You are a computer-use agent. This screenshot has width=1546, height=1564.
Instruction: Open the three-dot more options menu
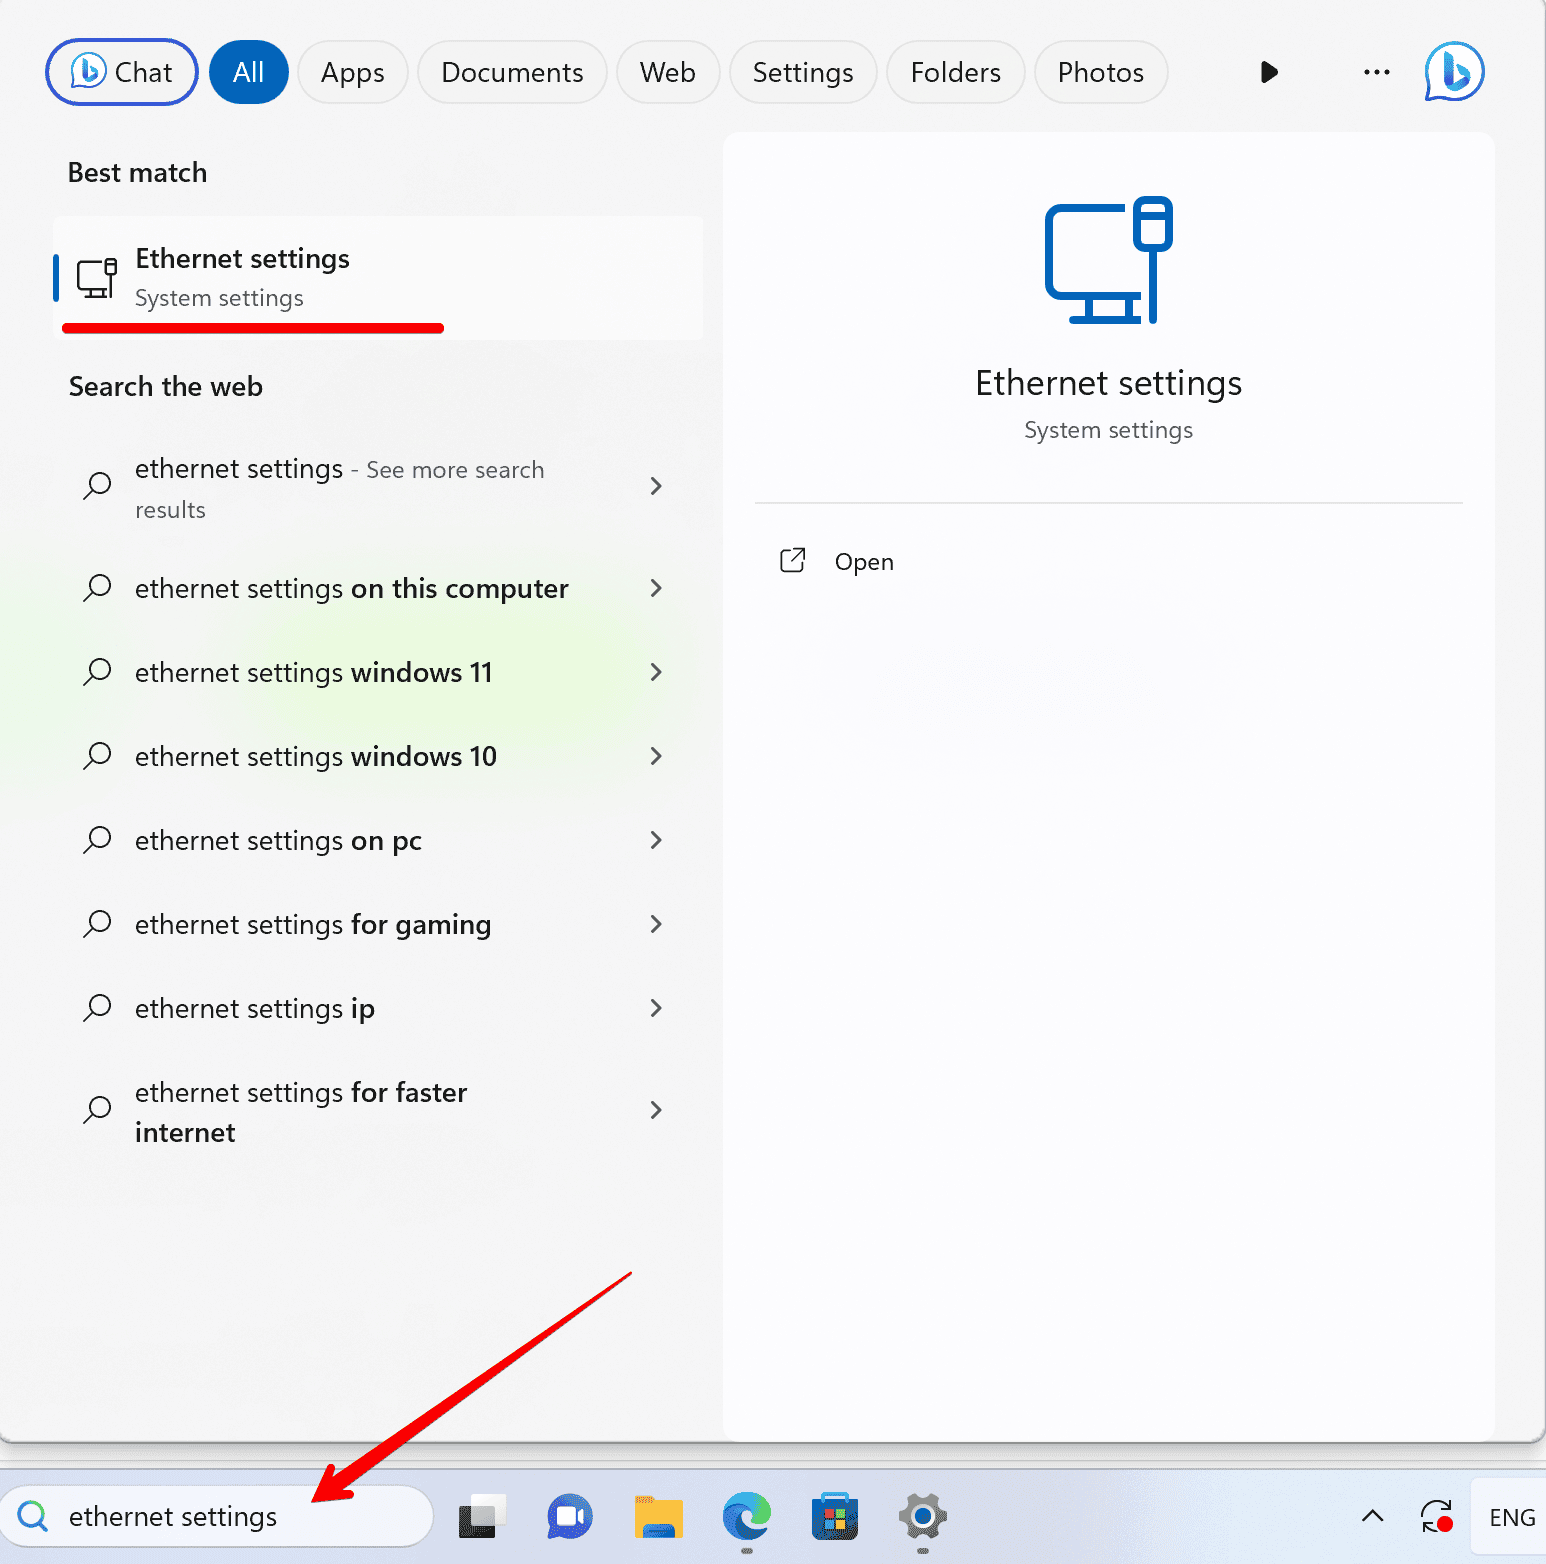[x=1376, y=72]
